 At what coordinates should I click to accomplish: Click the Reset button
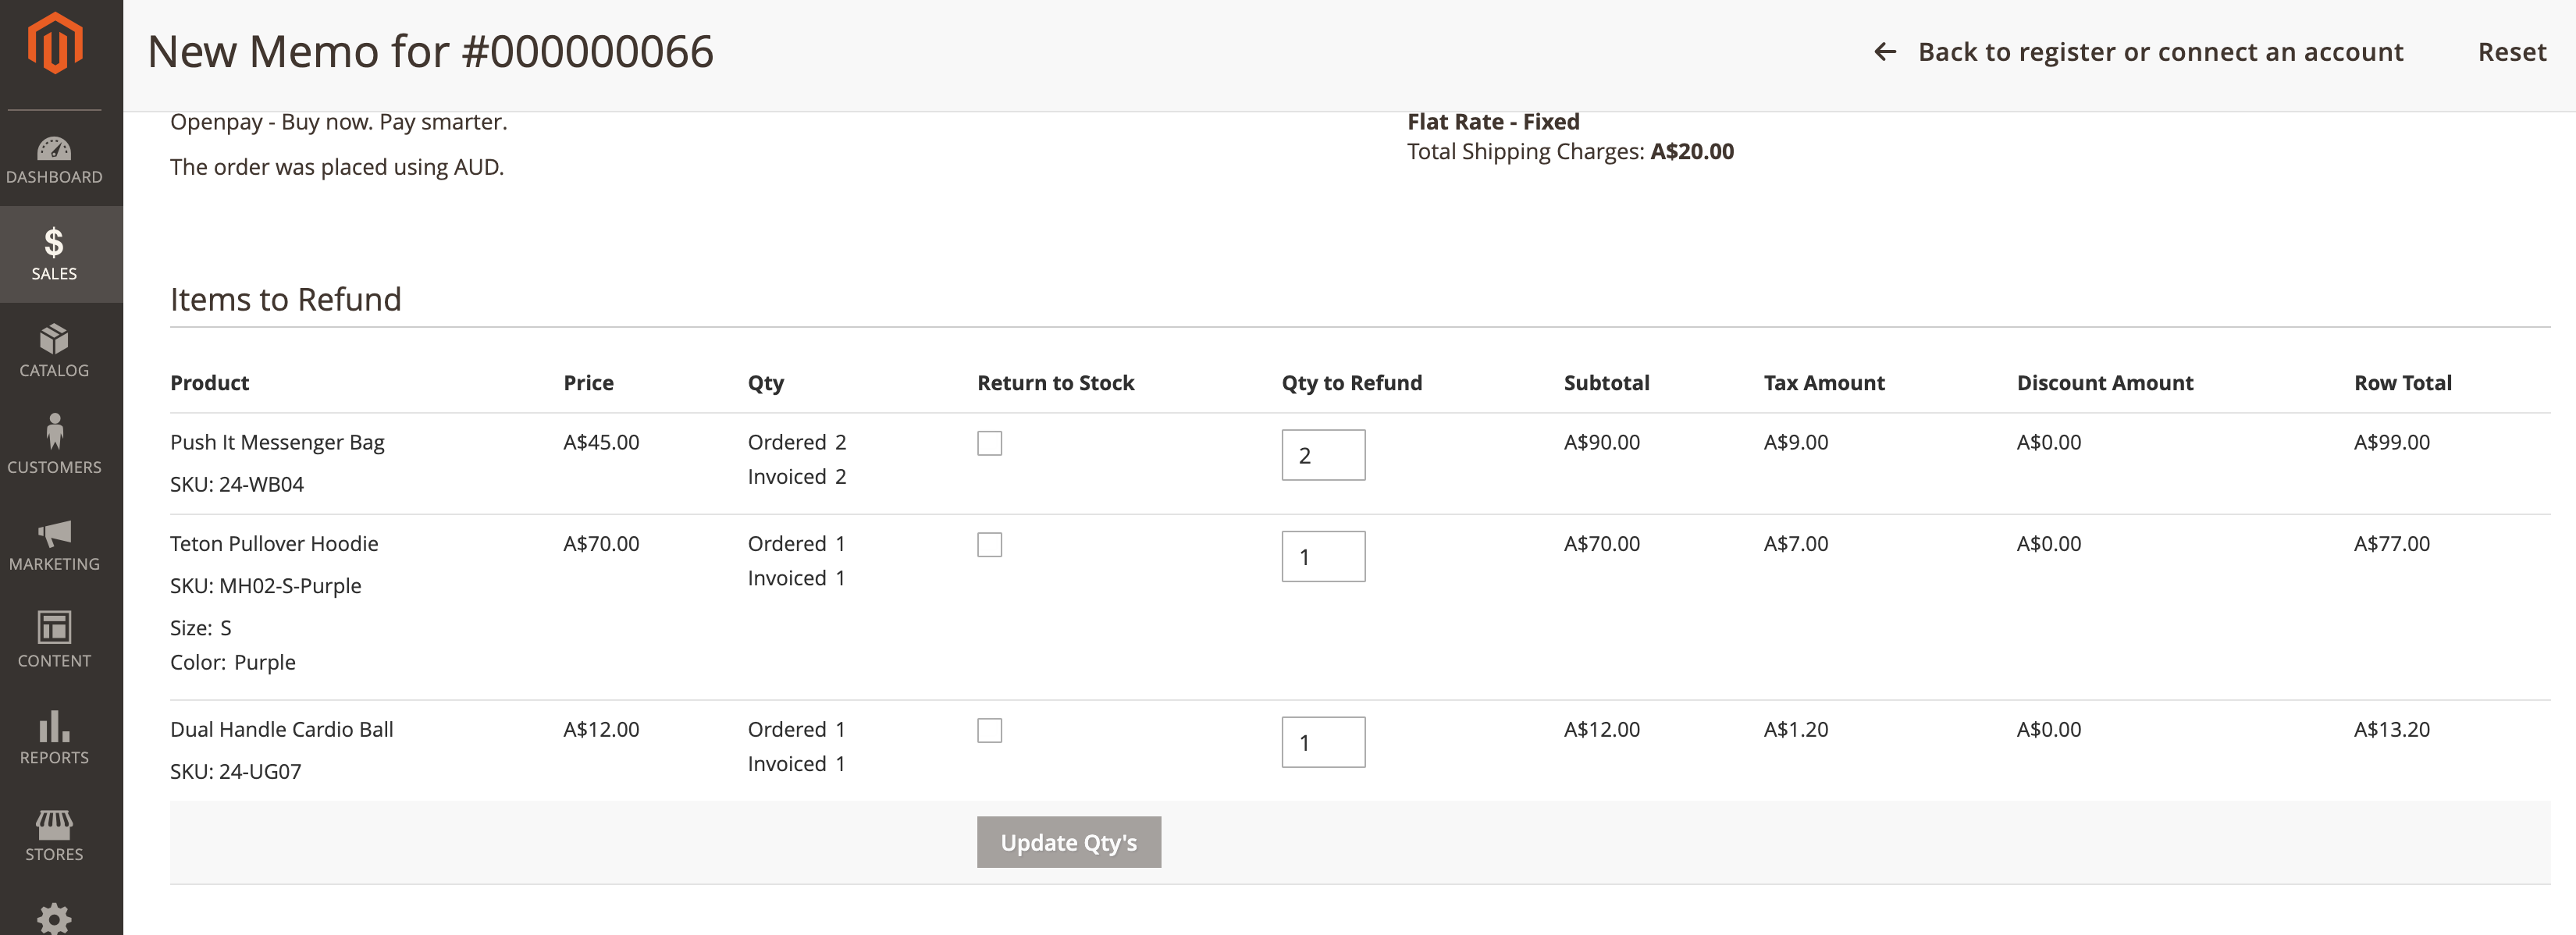[x=2511, y=52]
